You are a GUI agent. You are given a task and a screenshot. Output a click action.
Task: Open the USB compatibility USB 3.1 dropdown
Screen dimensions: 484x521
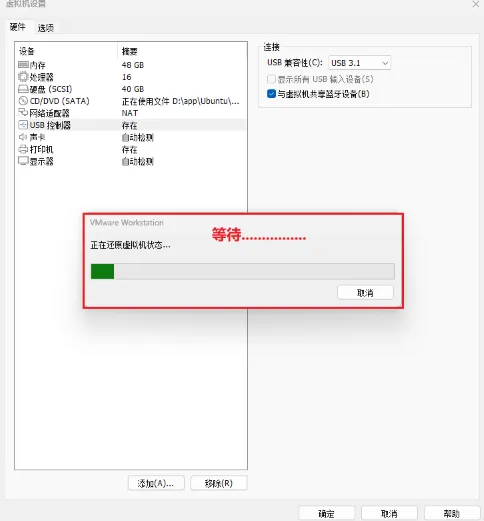point(359,63)
